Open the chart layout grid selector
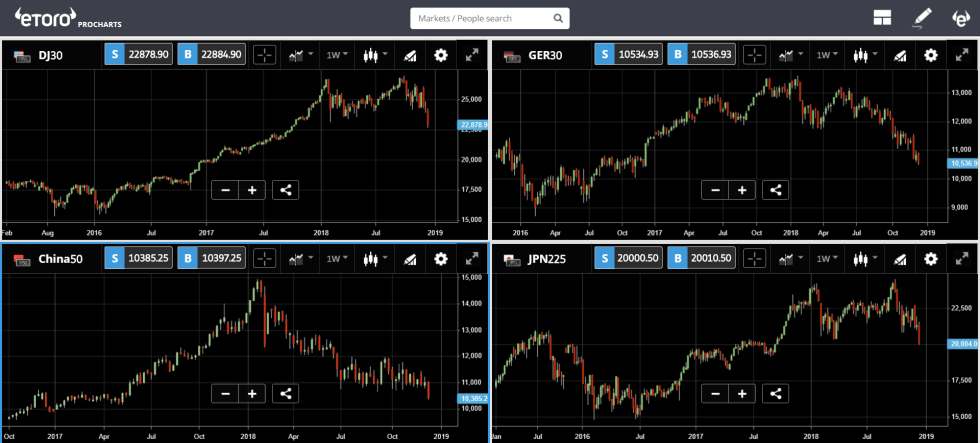 point(881,18)
